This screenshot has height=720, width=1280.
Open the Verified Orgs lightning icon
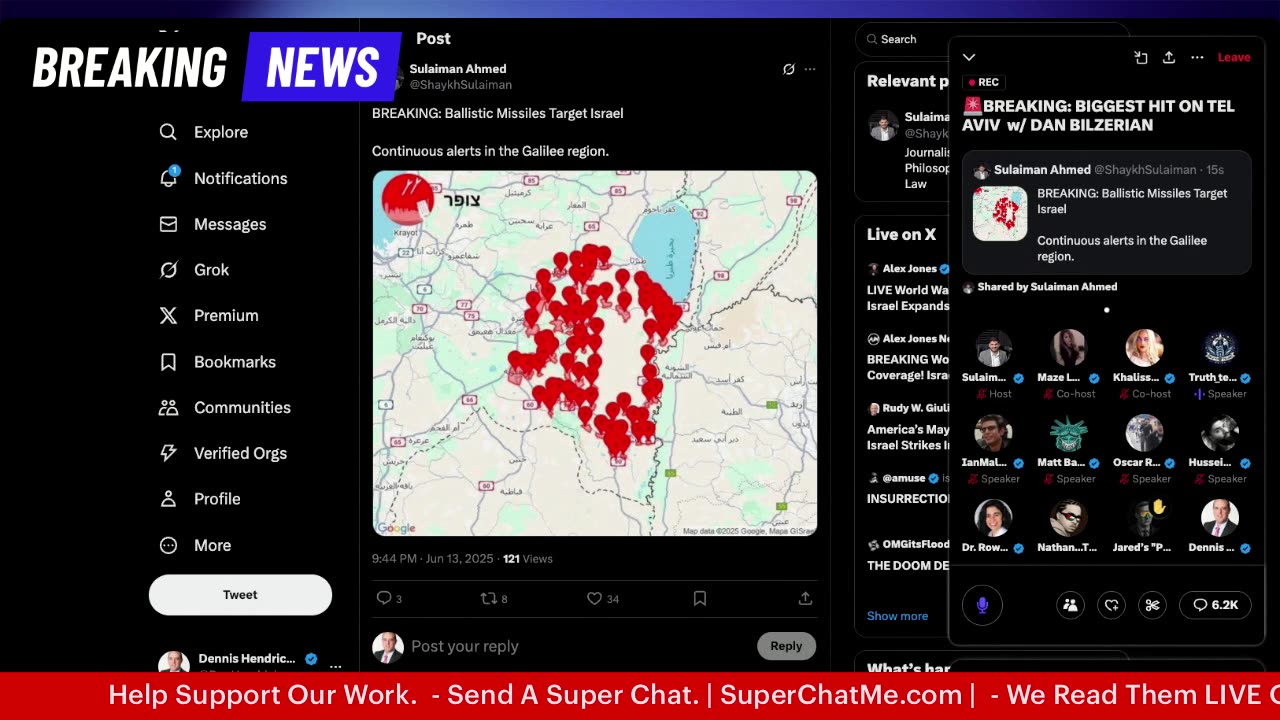tap(168, 453)
